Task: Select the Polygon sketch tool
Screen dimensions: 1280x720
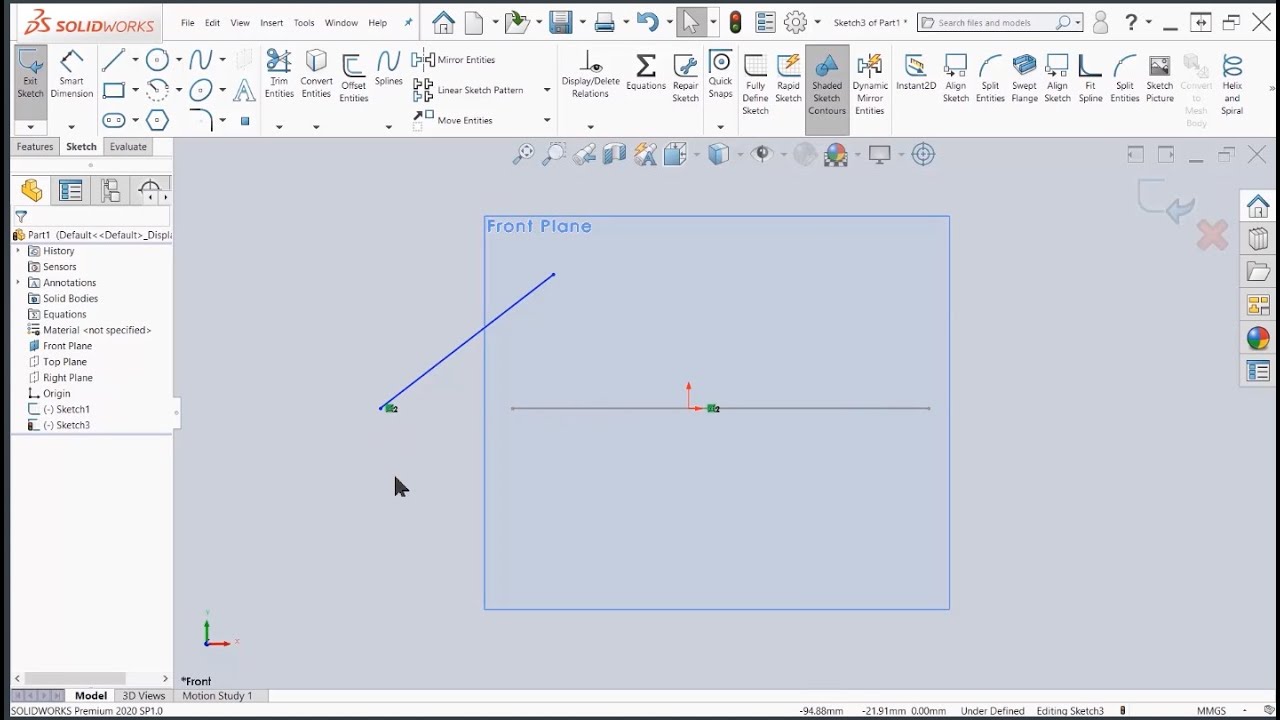Action: [157, 121]
